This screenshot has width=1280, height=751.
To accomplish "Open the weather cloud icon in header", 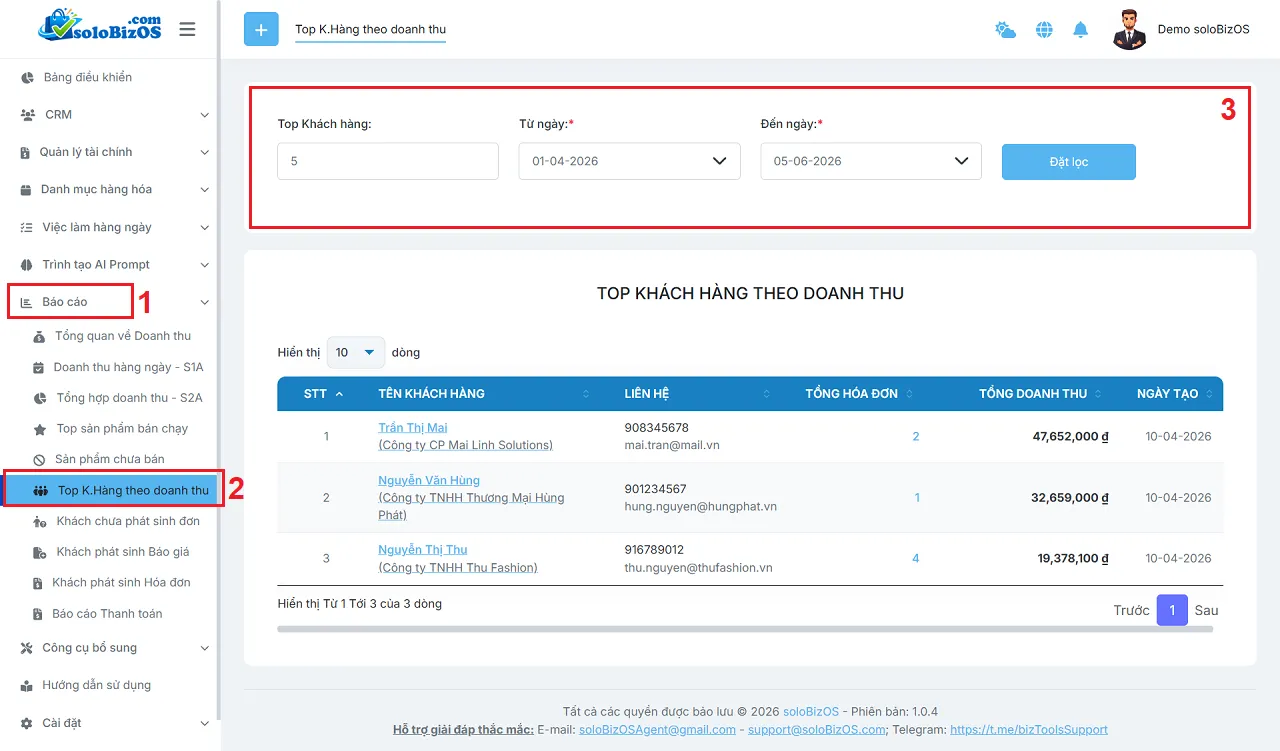I will pos(1005,30).
